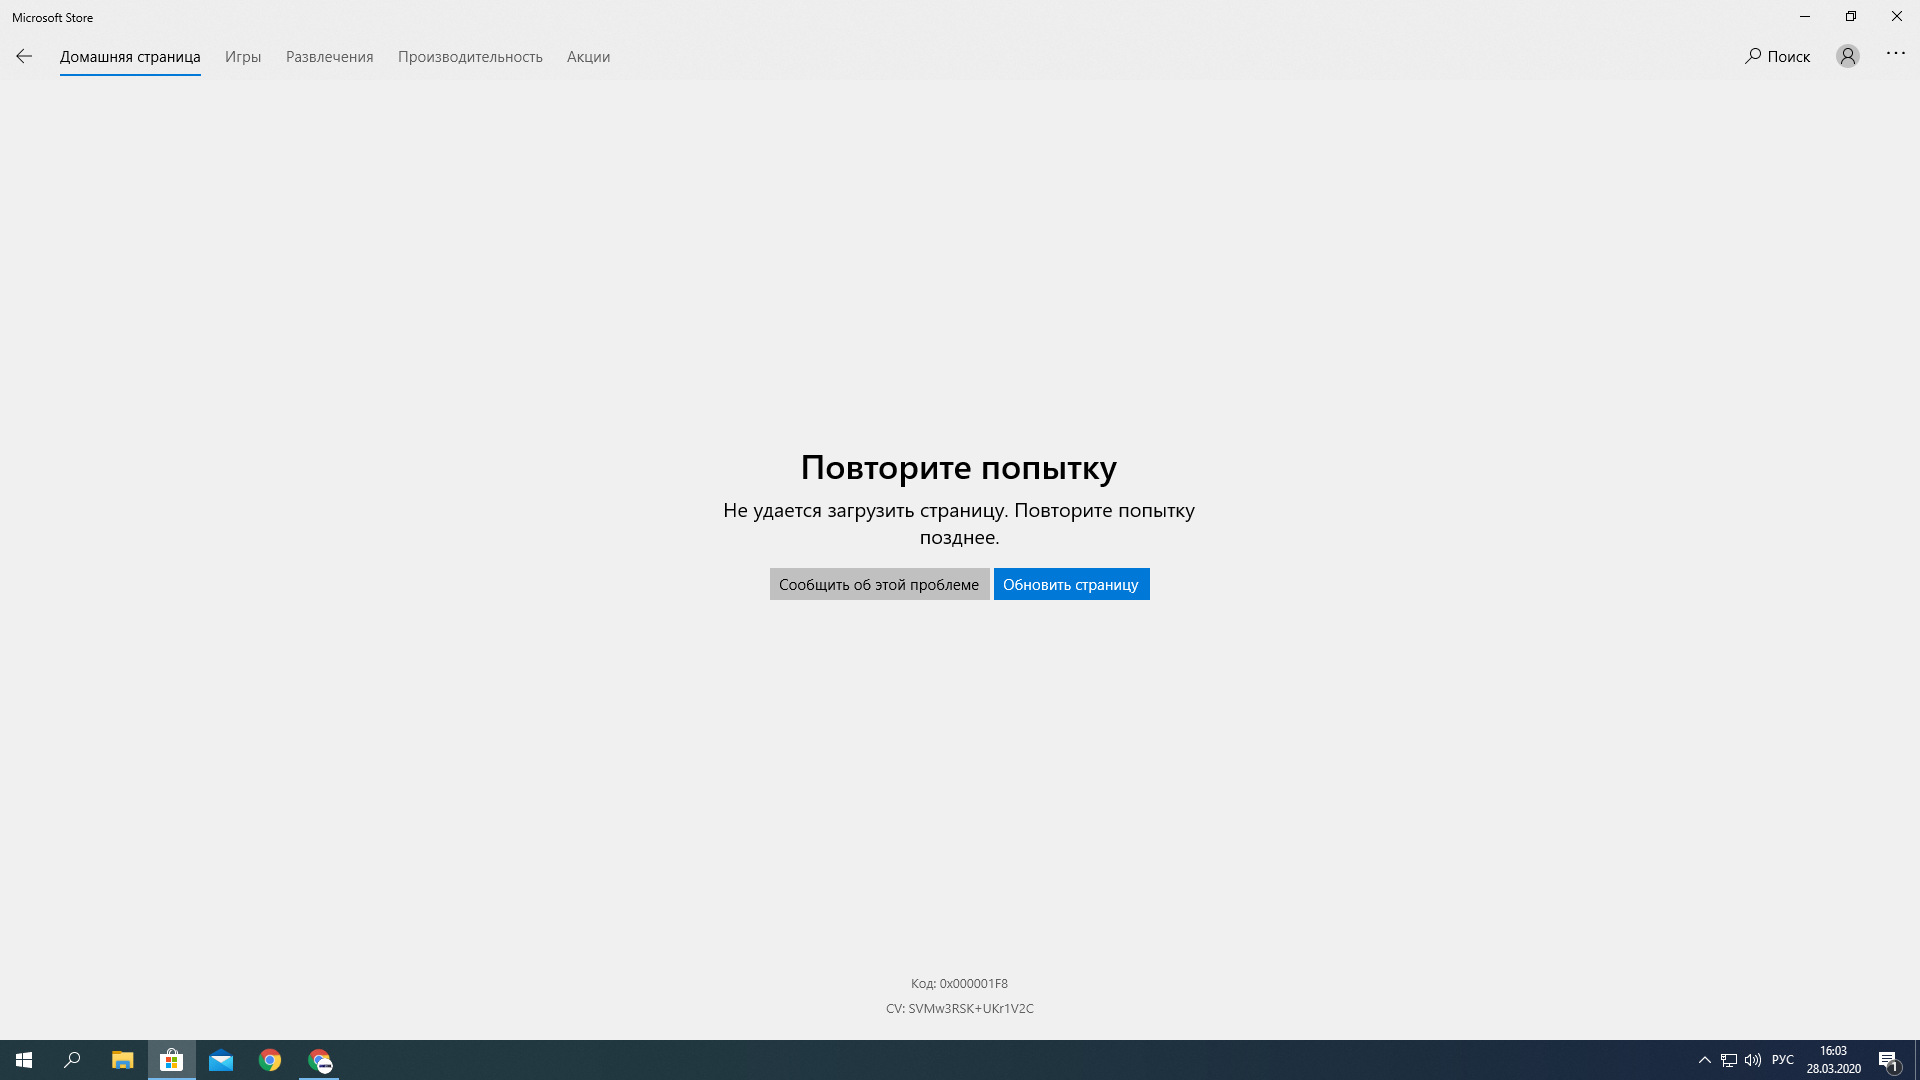Close the Microsoft Store window
Screen dimensions: 1920x1080
pos(1897,16)
